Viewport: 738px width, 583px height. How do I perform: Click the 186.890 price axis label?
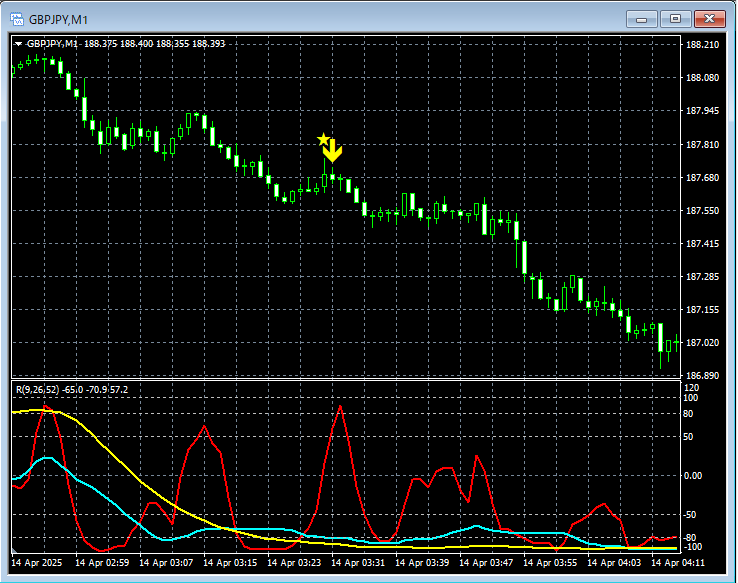pos(703,376)
